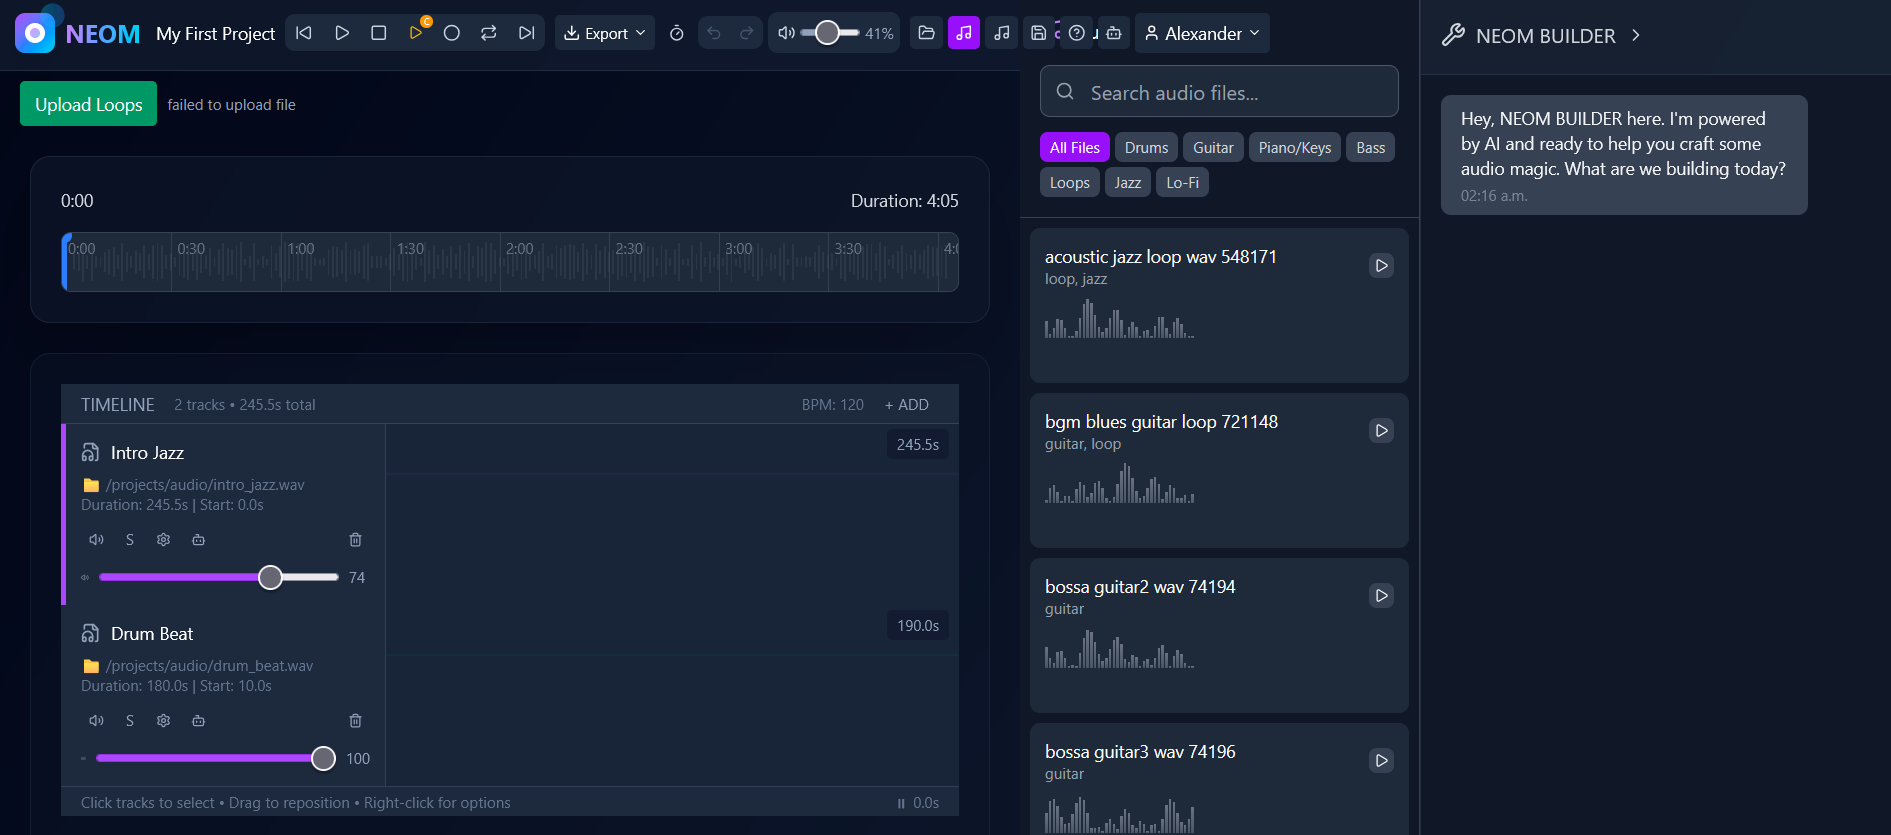Start playback with the play button
1891x835 pixels.
click(342, 33)
